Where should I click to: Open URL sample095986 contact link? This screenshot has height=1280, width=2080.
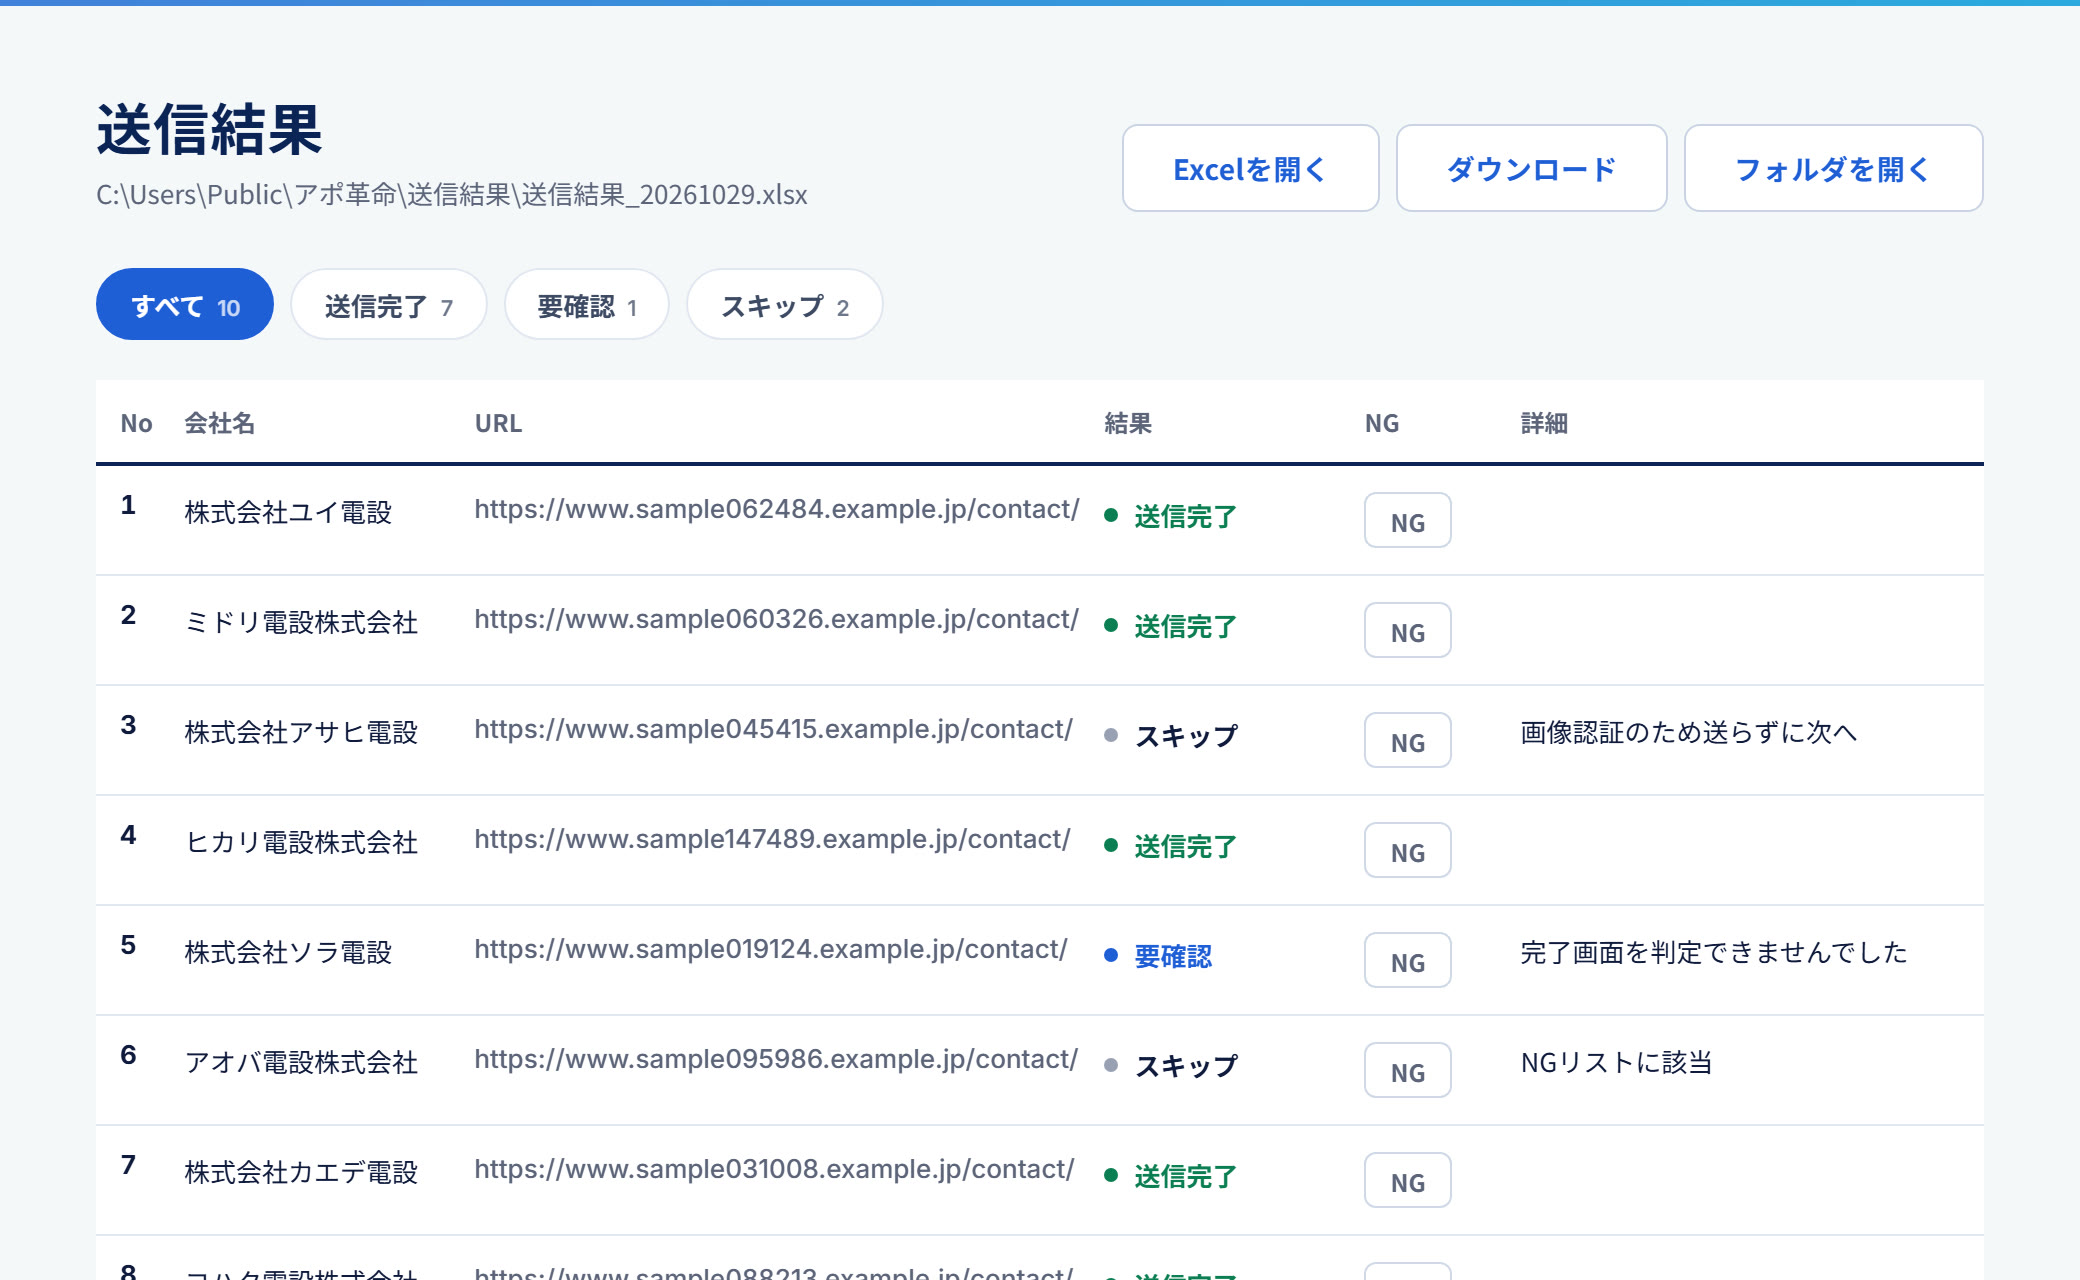coord(776,1060)
